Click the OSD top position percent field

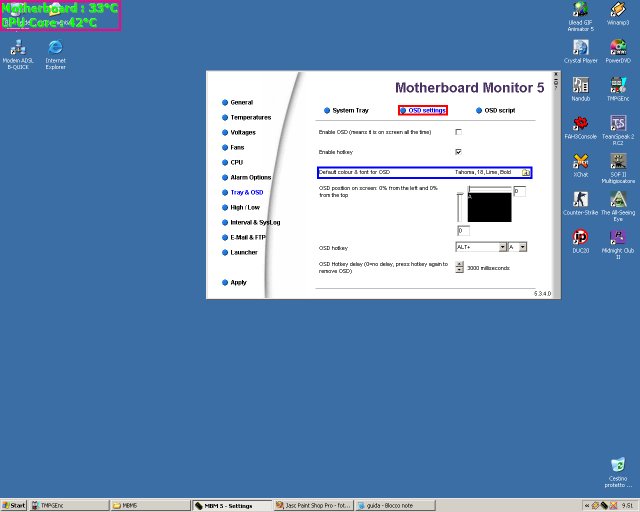pyautogui.click(x=463, y=231)
